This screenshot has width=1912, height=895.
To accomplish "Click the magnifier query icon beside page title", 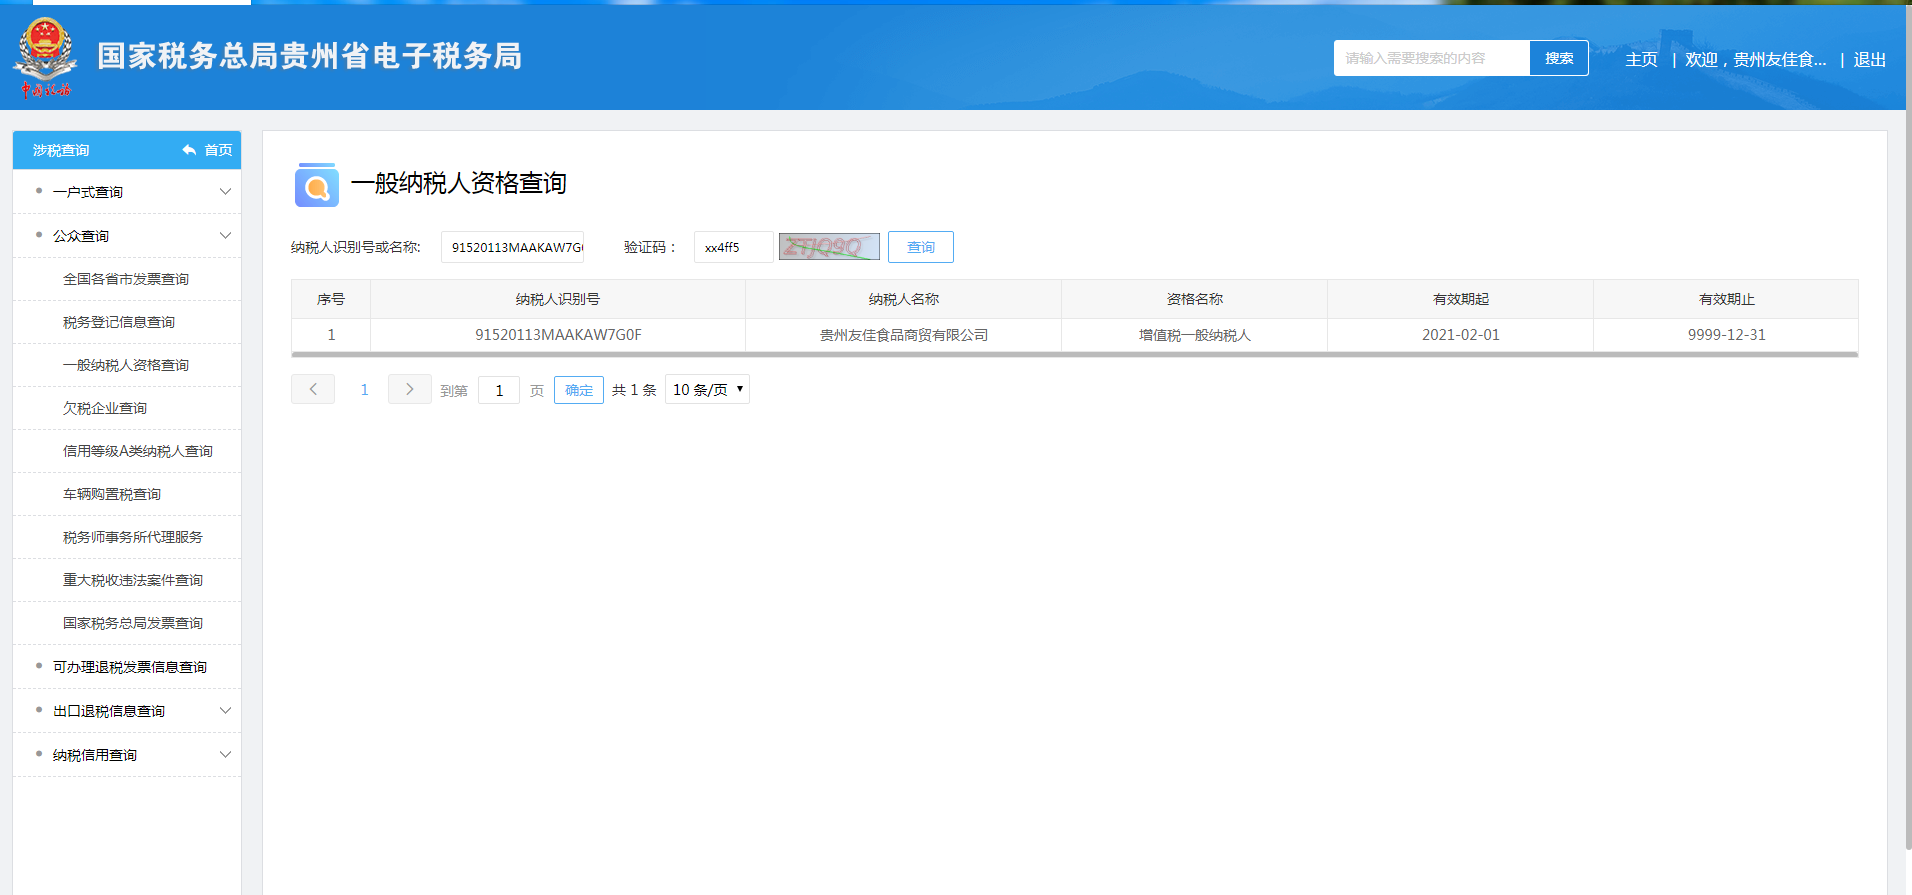I will coord(316,185).
